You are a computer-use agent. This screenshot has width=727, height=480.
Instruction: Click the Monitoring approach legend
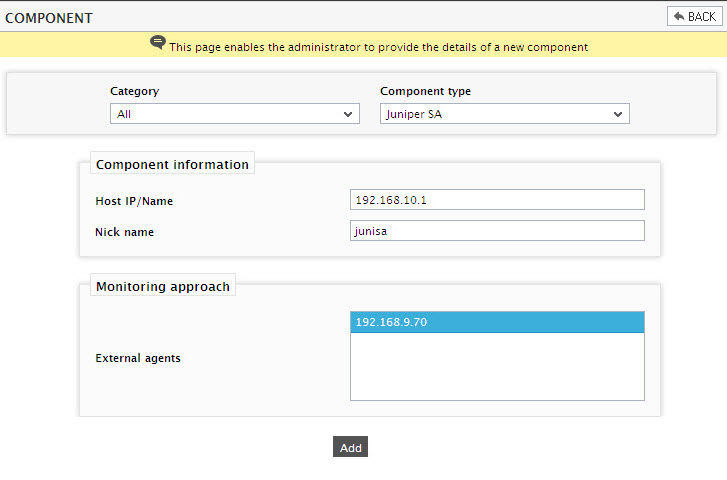[163, 286]
